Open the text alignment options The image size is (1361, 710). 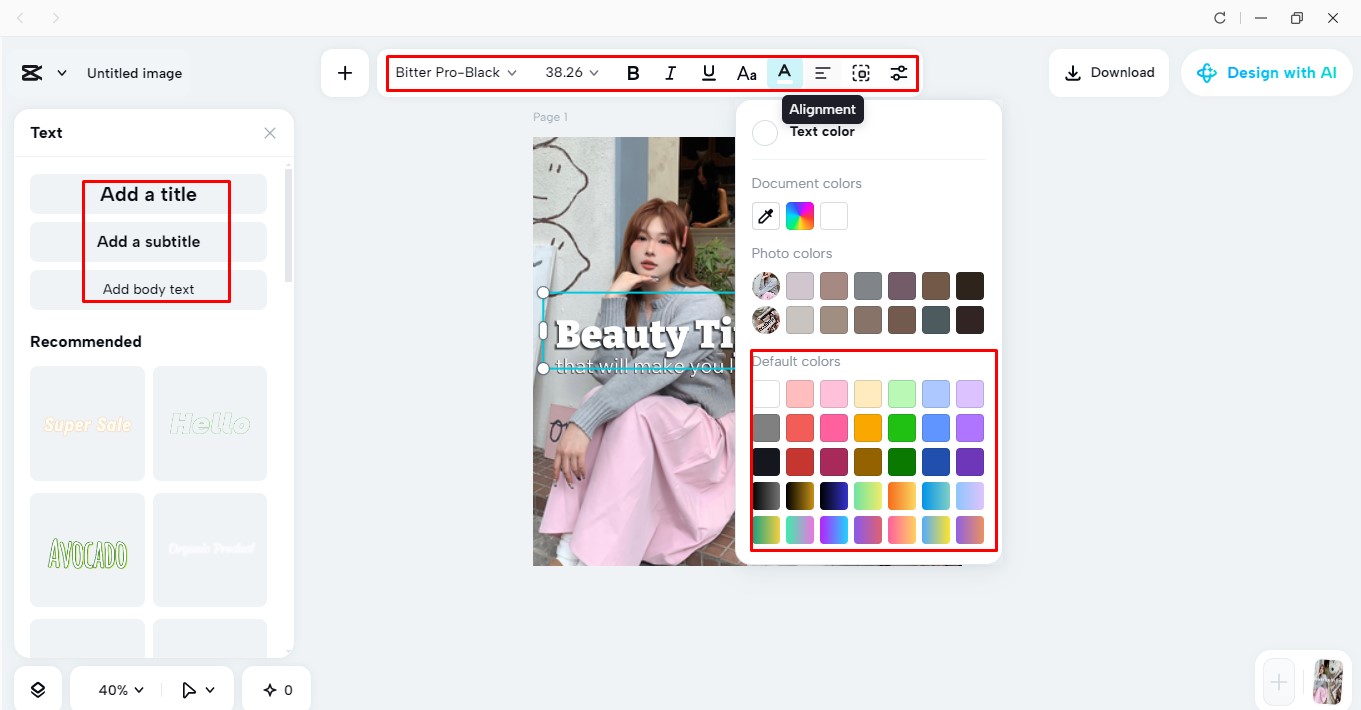[x=822, y=72]
